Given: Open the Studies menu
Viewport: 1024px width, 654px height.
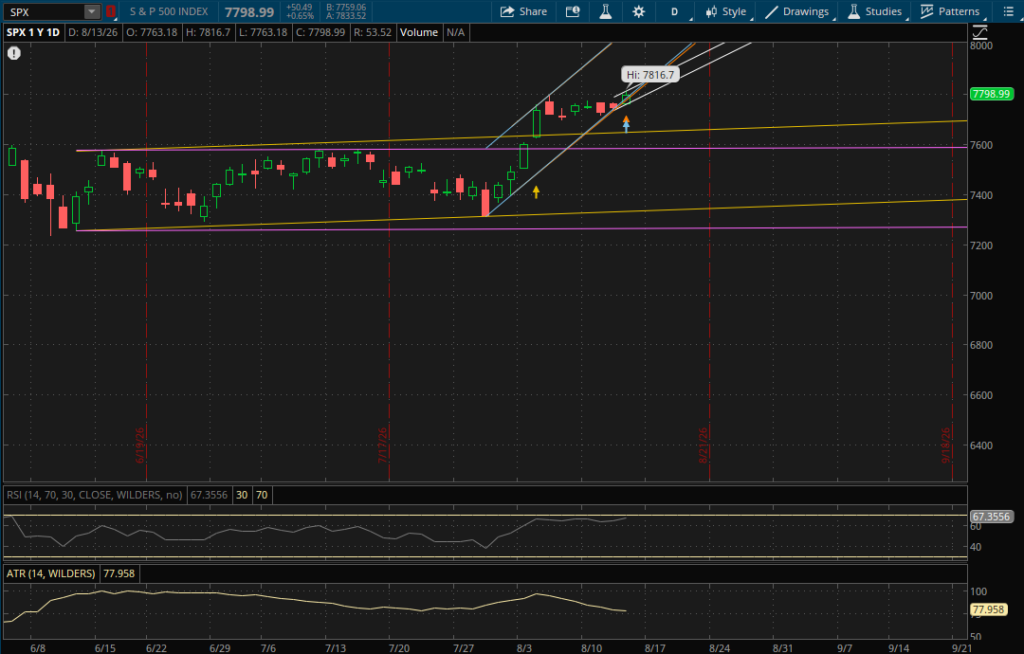Looking at the screenshot, I should point(874,12).
